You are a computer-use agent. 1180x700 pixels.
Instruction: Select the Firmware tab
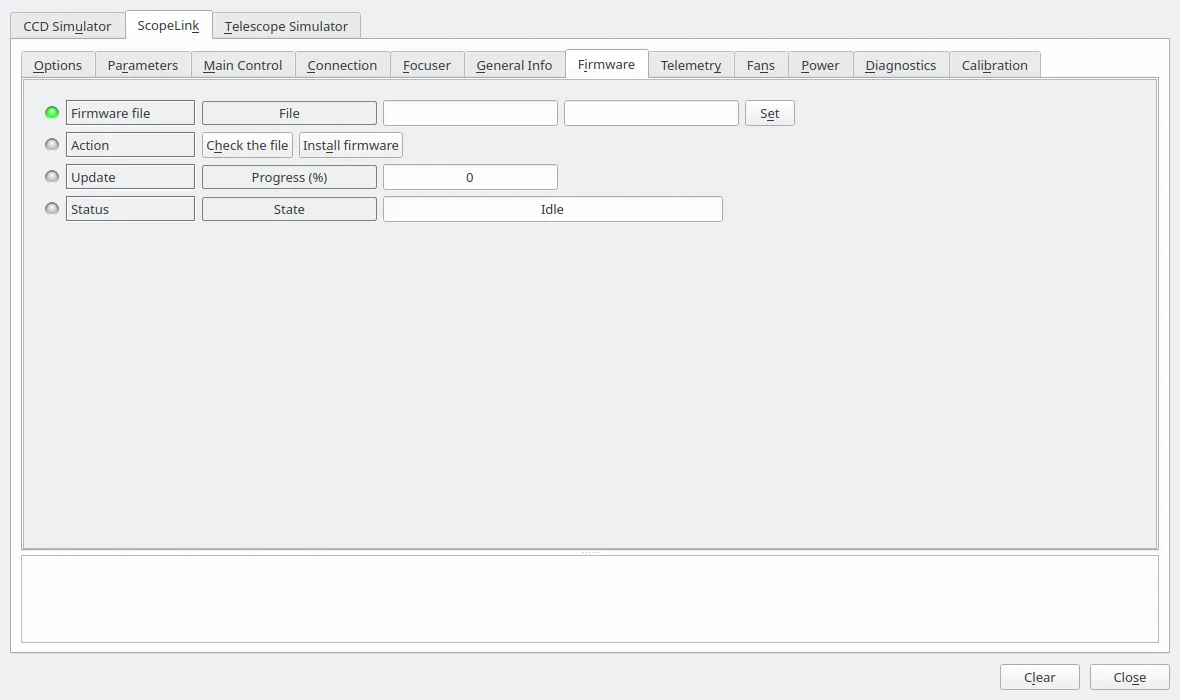(x=607, y=64)
